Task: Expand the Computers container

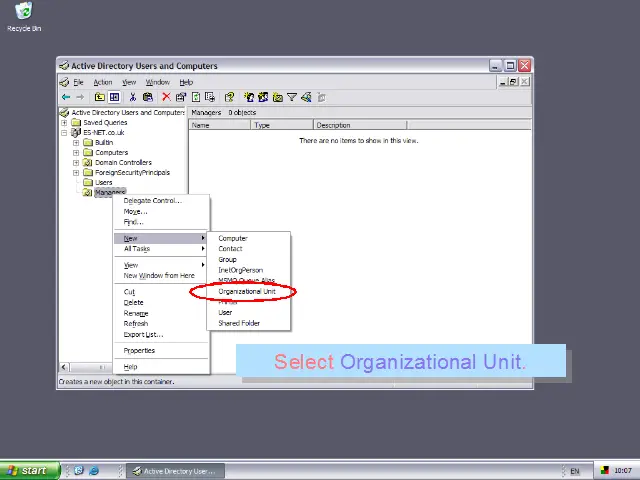Action: 76,153
